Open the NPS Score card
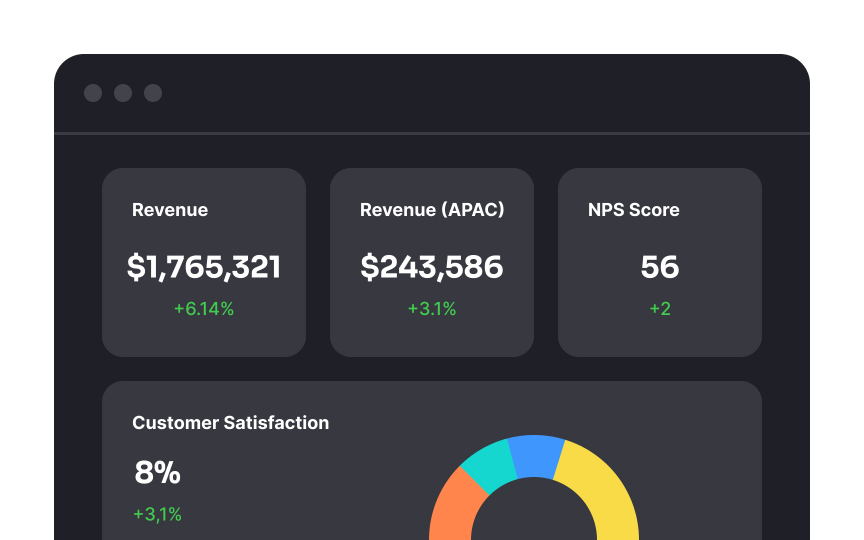The height and width of the screenshot is (540, 864). pos(660,262)
